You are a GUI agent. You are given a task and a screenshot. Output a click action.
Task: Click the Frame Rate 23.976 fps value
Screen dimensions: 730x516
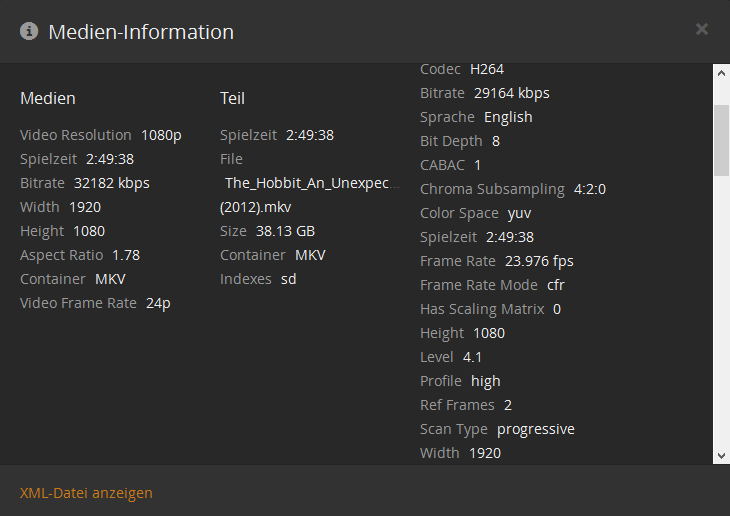[x=539, y=261]
